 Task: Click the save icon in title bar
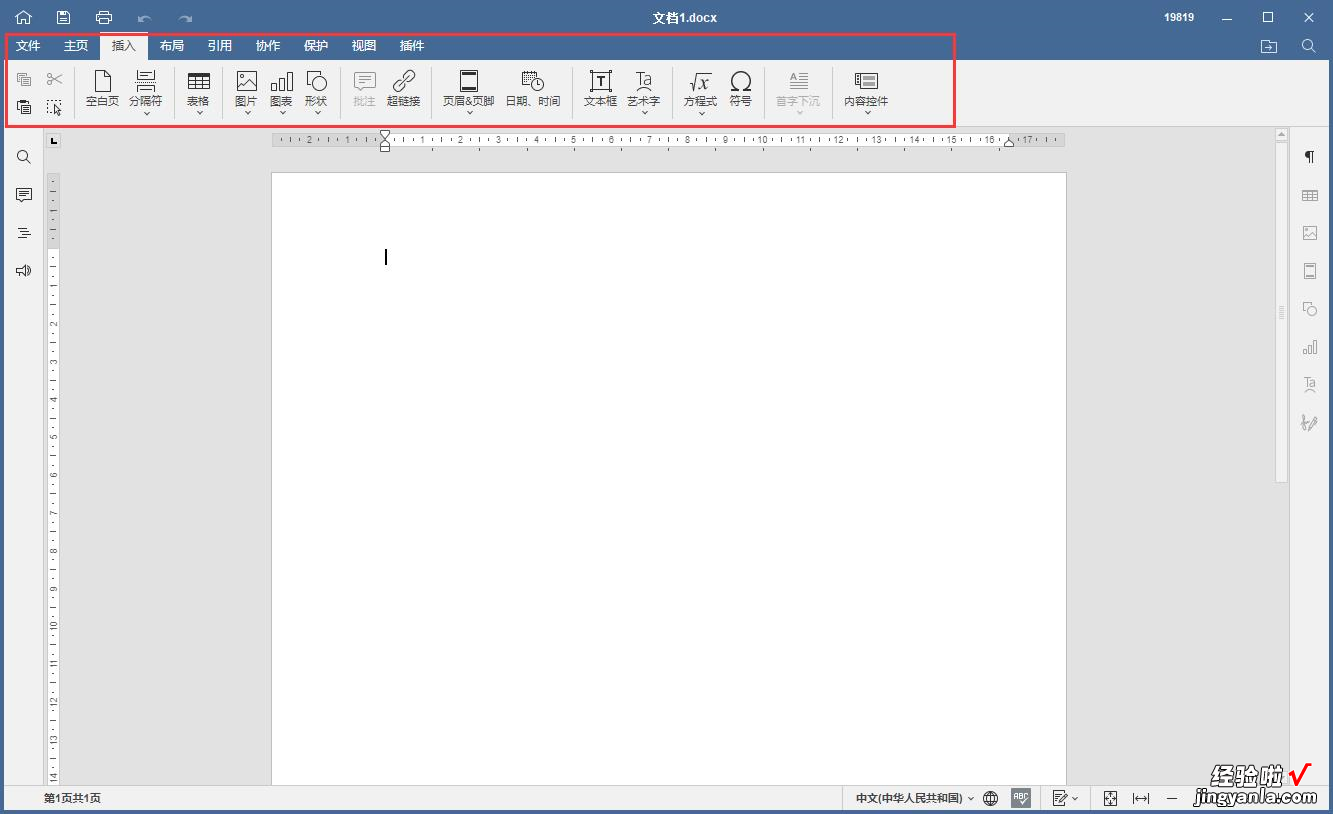pos(63,18)
